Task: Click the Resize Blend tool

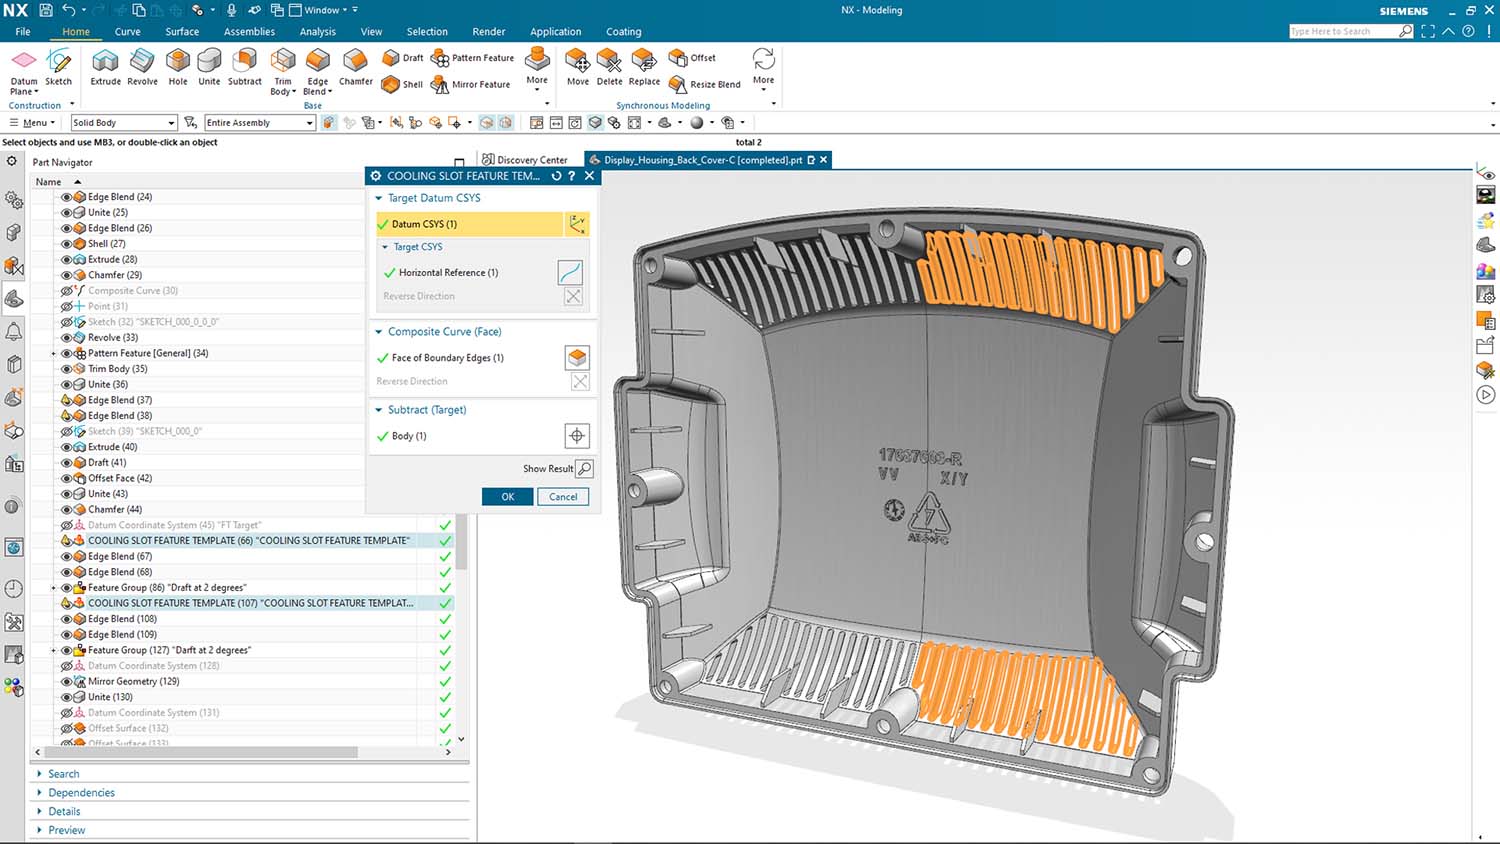Action: pyautogui.click(x=678, y=85)
